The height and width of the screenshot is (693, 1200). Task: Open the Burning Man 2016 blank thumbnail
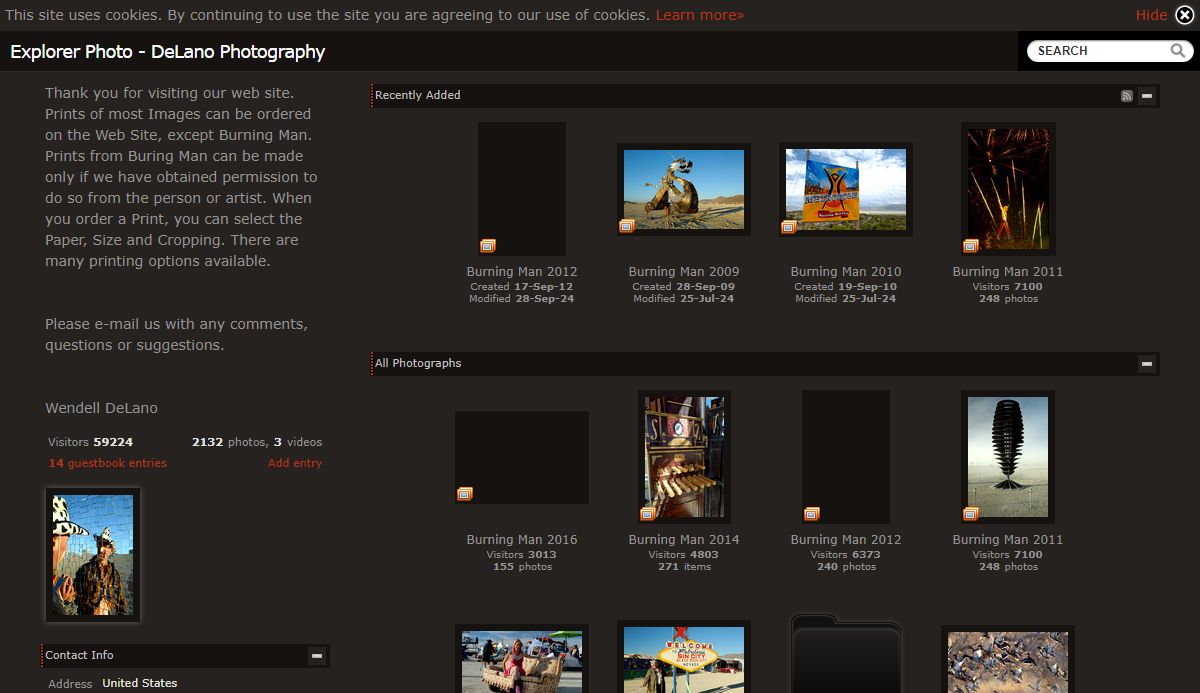[522, 457]
